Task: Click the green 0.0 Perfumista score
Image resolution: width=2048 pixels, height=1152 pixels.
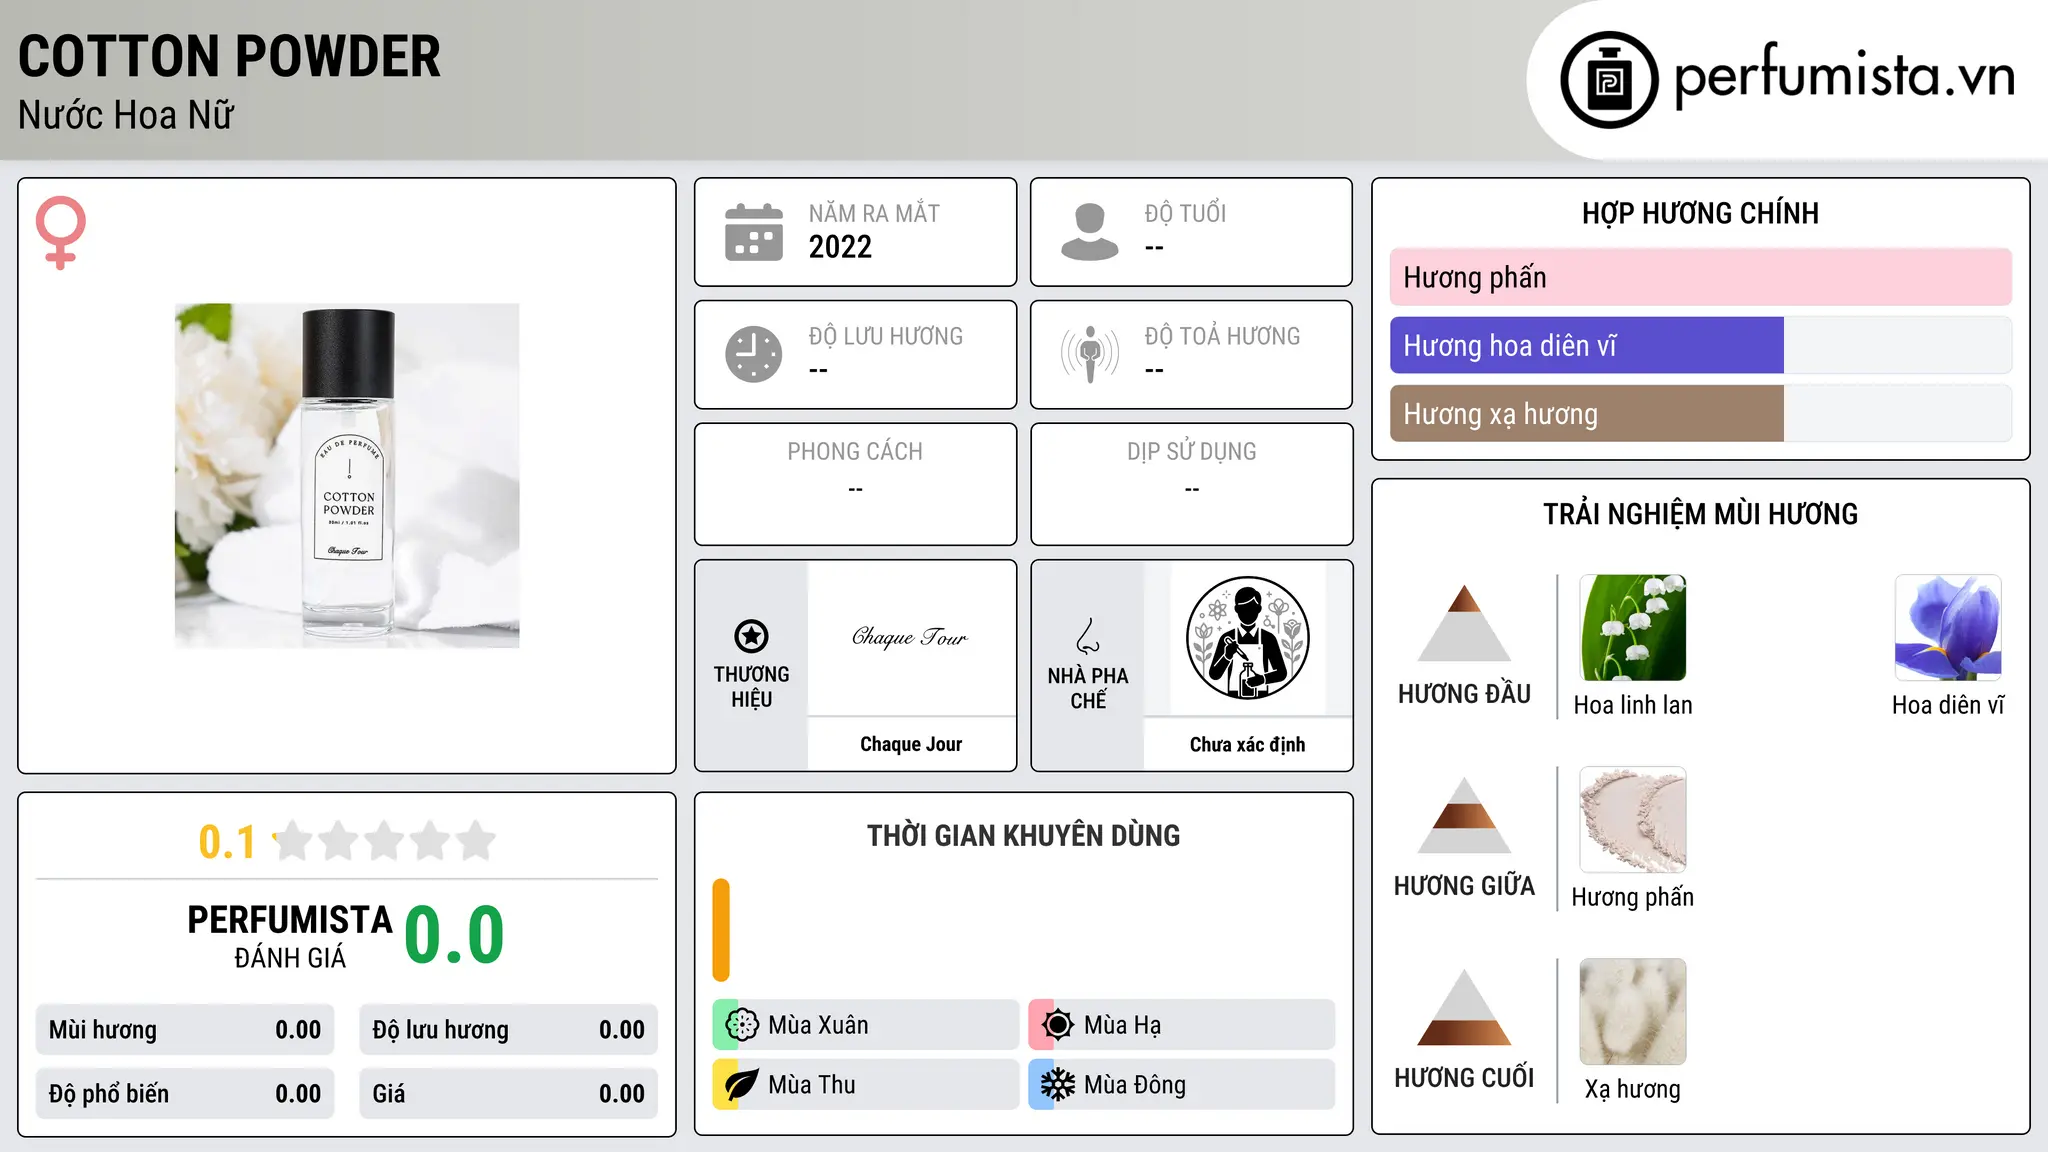Action: [455, 935]
